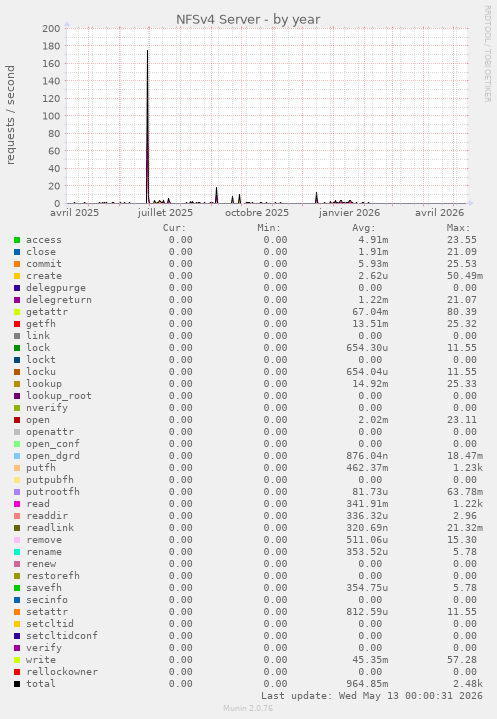
Task: Click the "requests / second" axis label
Action: click(x=10, y=115)
